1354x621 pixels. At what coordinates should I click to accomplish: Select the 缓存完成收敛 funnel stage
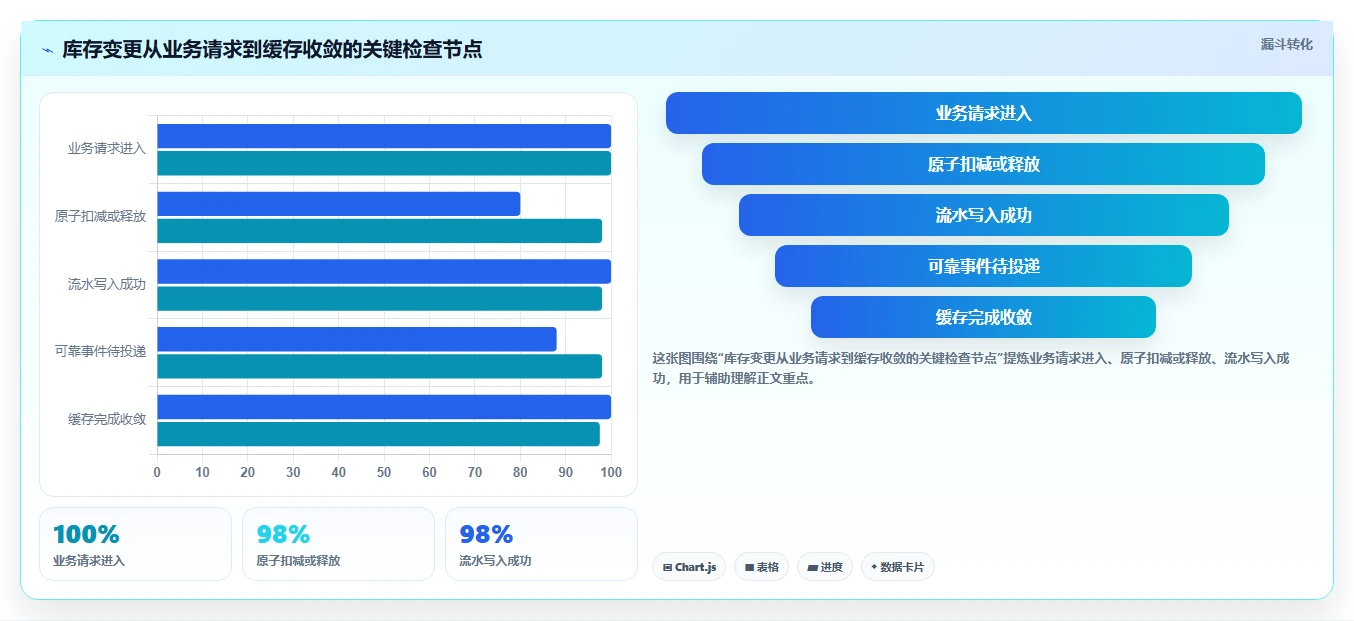click(x=984, y=317)
